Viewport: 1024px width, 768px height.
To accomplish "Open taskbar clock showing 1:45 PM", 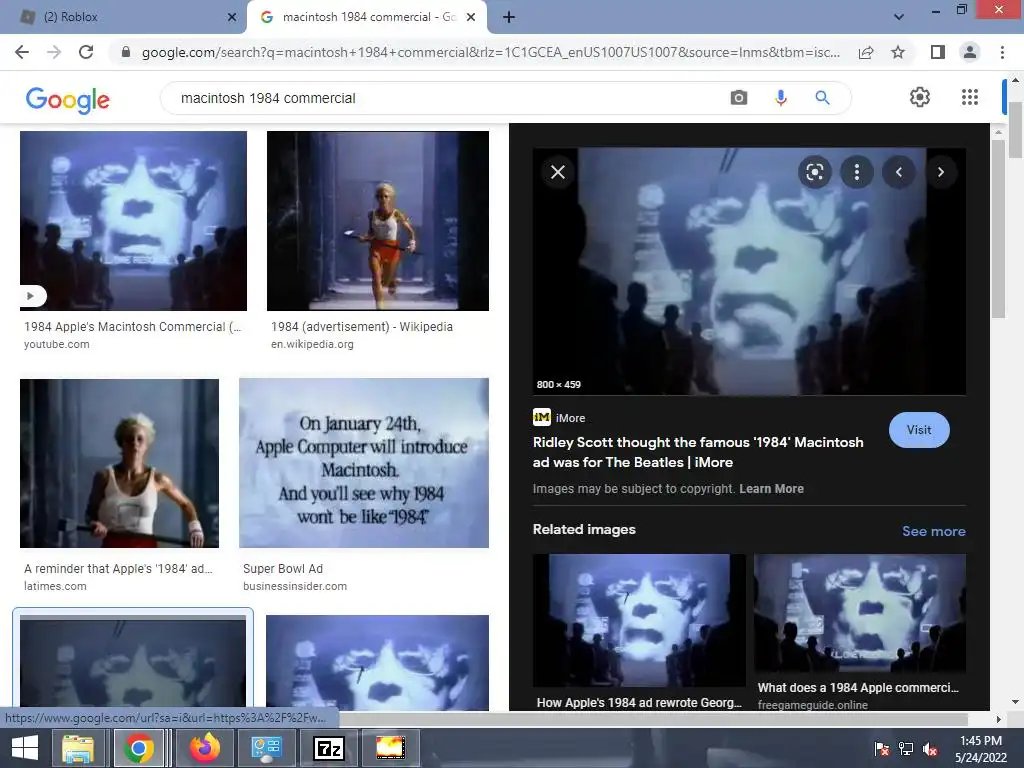I will (981, 748).
